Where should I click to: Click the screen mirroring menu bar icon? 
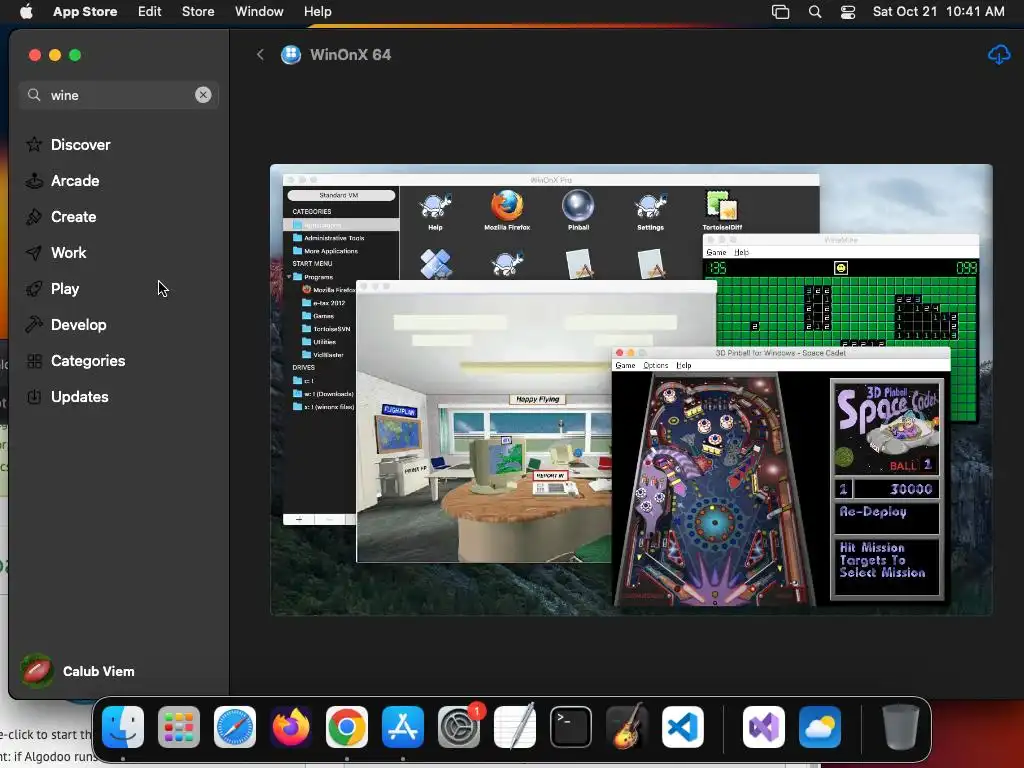(780, 11)
